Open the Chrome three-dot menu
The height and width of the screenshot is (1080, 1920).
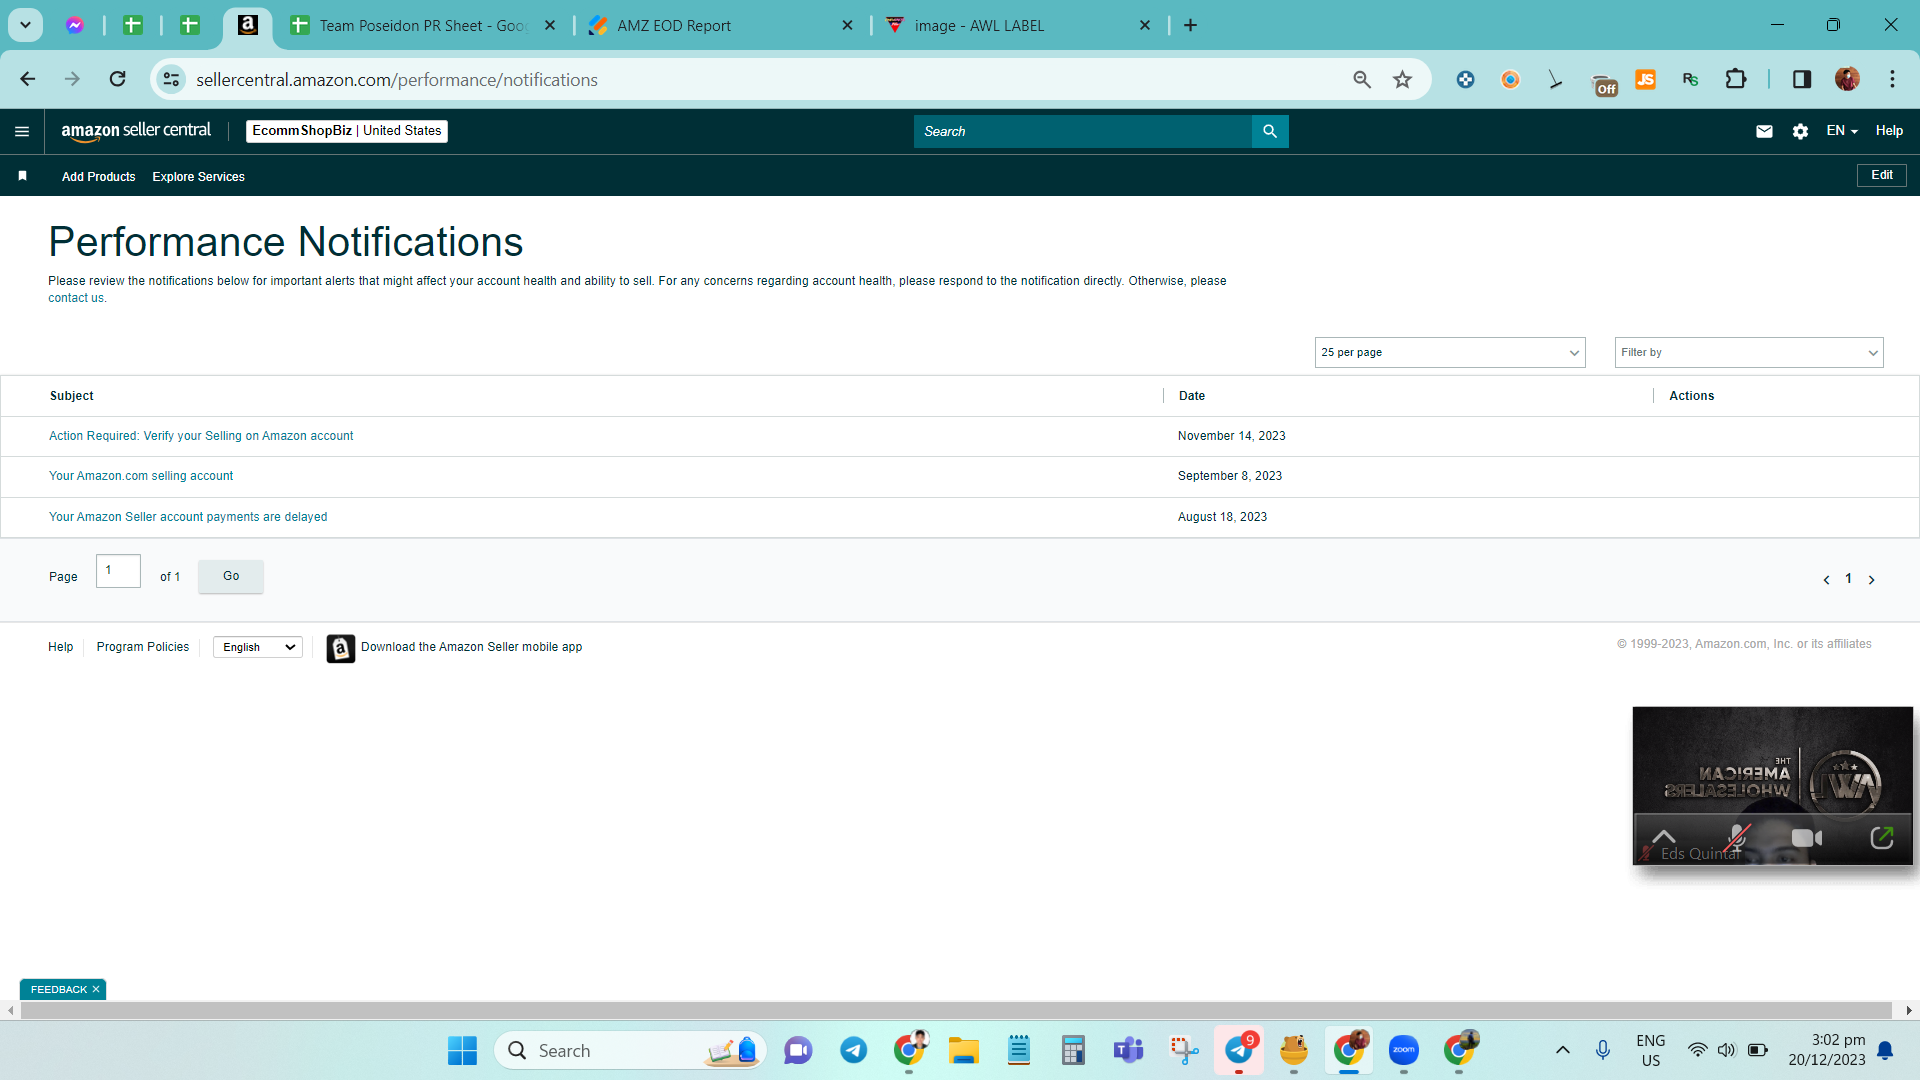click(x=1892, y=79)
